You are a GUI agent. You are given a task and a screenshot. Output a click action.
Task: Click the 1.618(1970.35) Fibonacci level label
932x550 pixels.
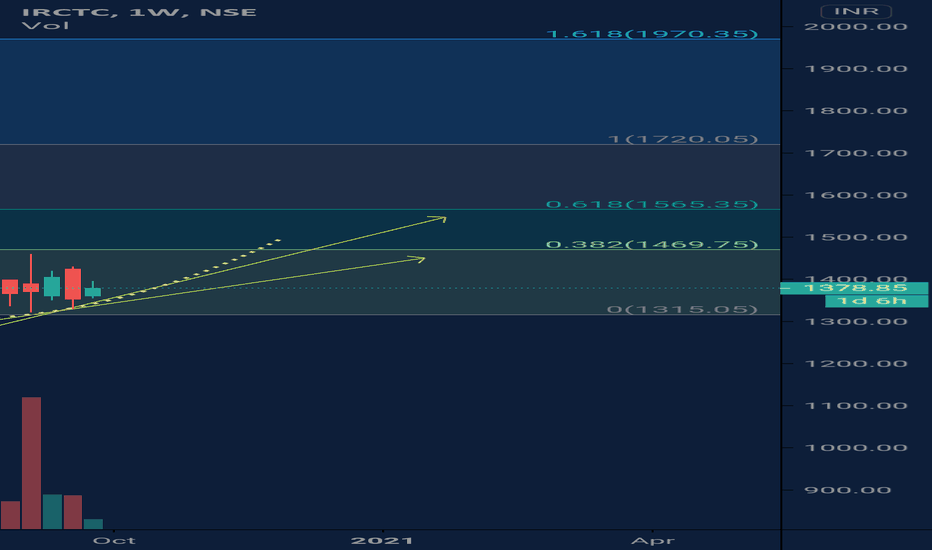click(x=651, y=33)
